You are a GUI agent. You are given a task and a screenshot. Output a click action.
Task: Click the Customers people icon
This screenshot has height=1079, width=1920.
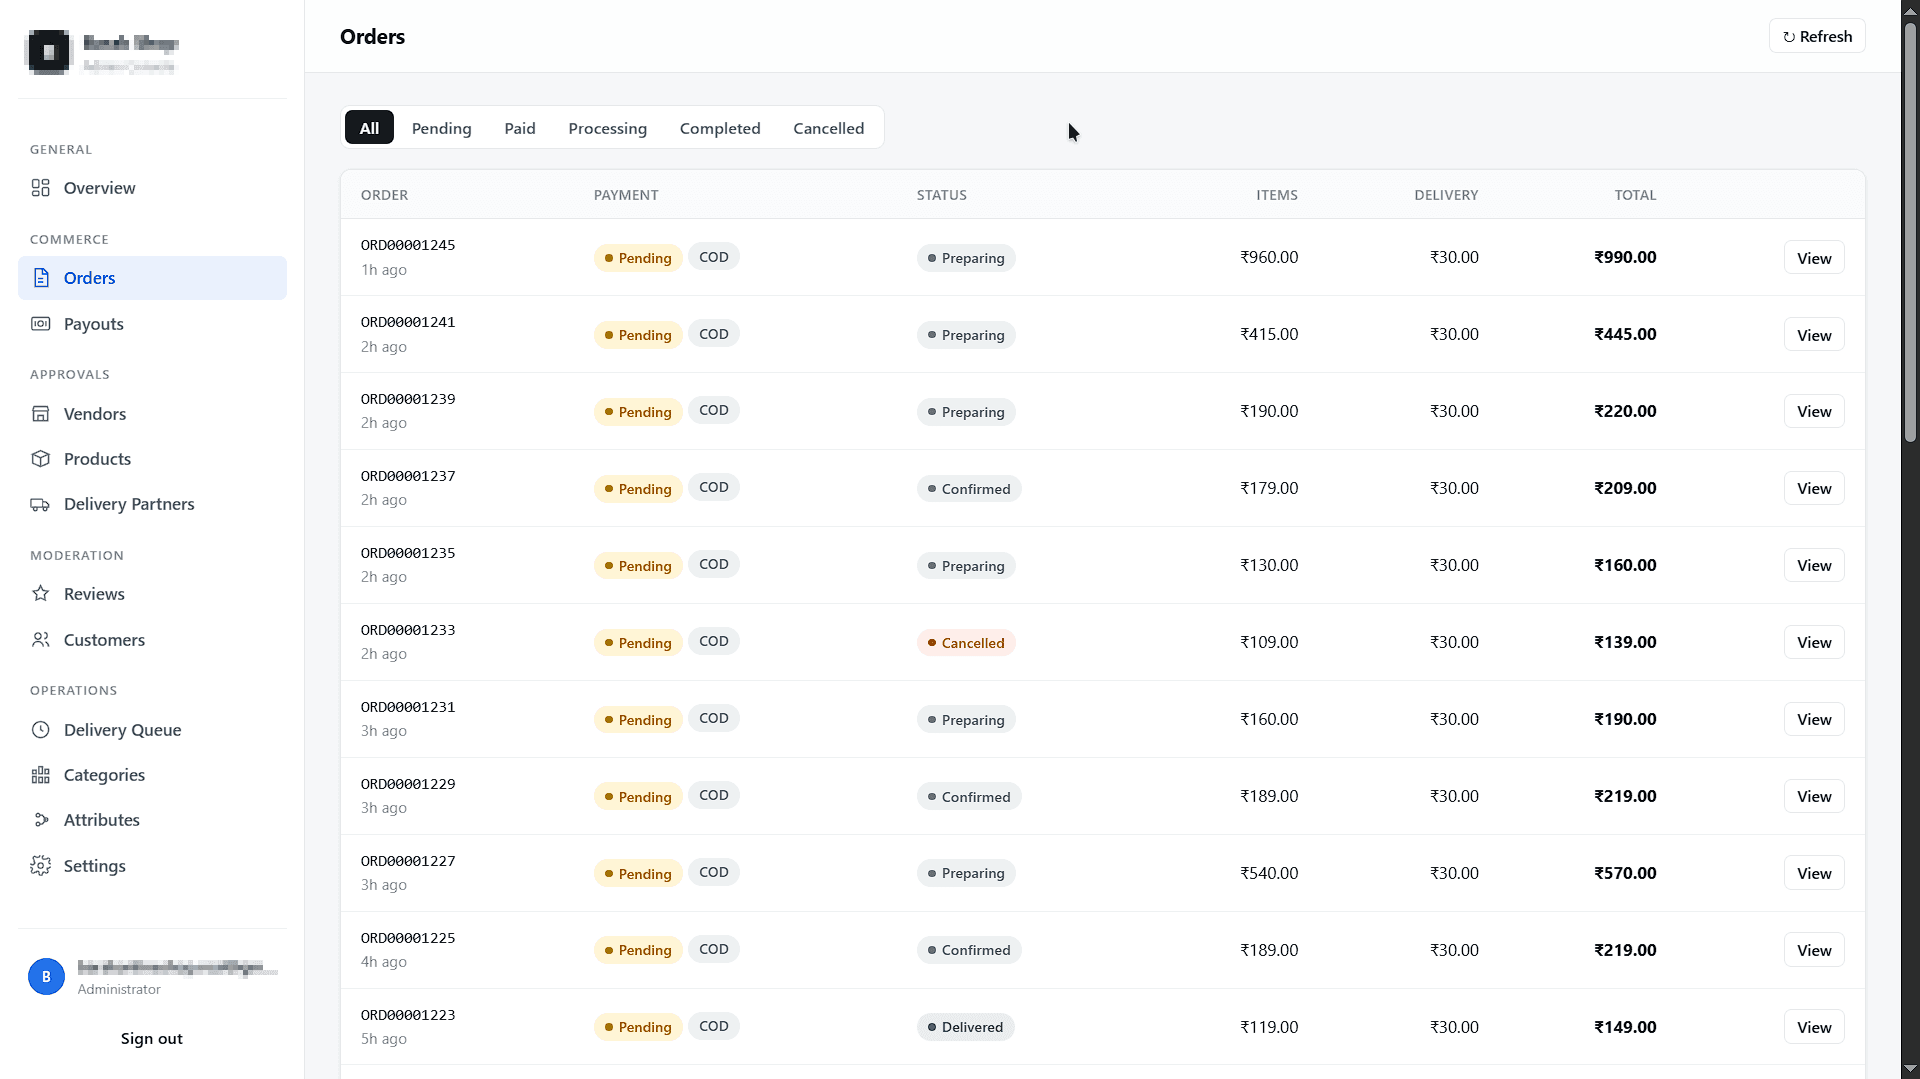40,640
